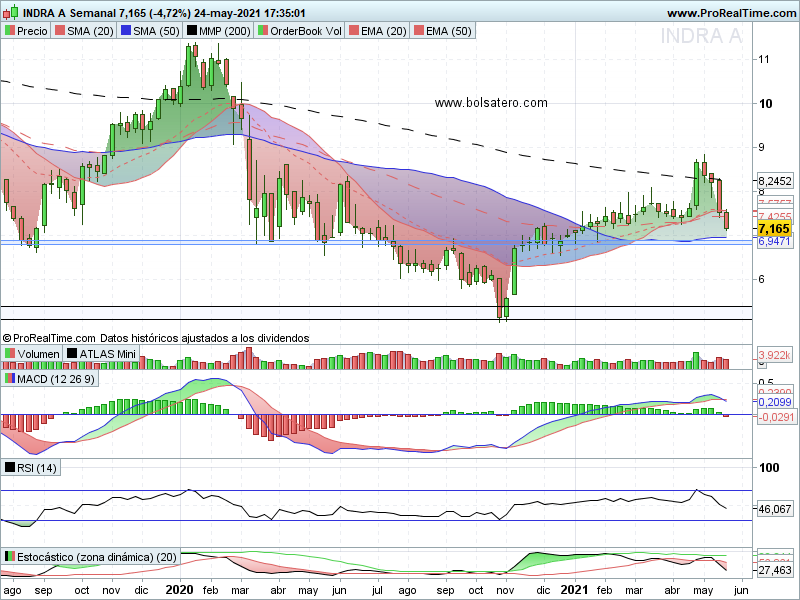Click the OrderBook Vol legend icon
This screenshot has width=800, height=600.
tap(263, 32)
